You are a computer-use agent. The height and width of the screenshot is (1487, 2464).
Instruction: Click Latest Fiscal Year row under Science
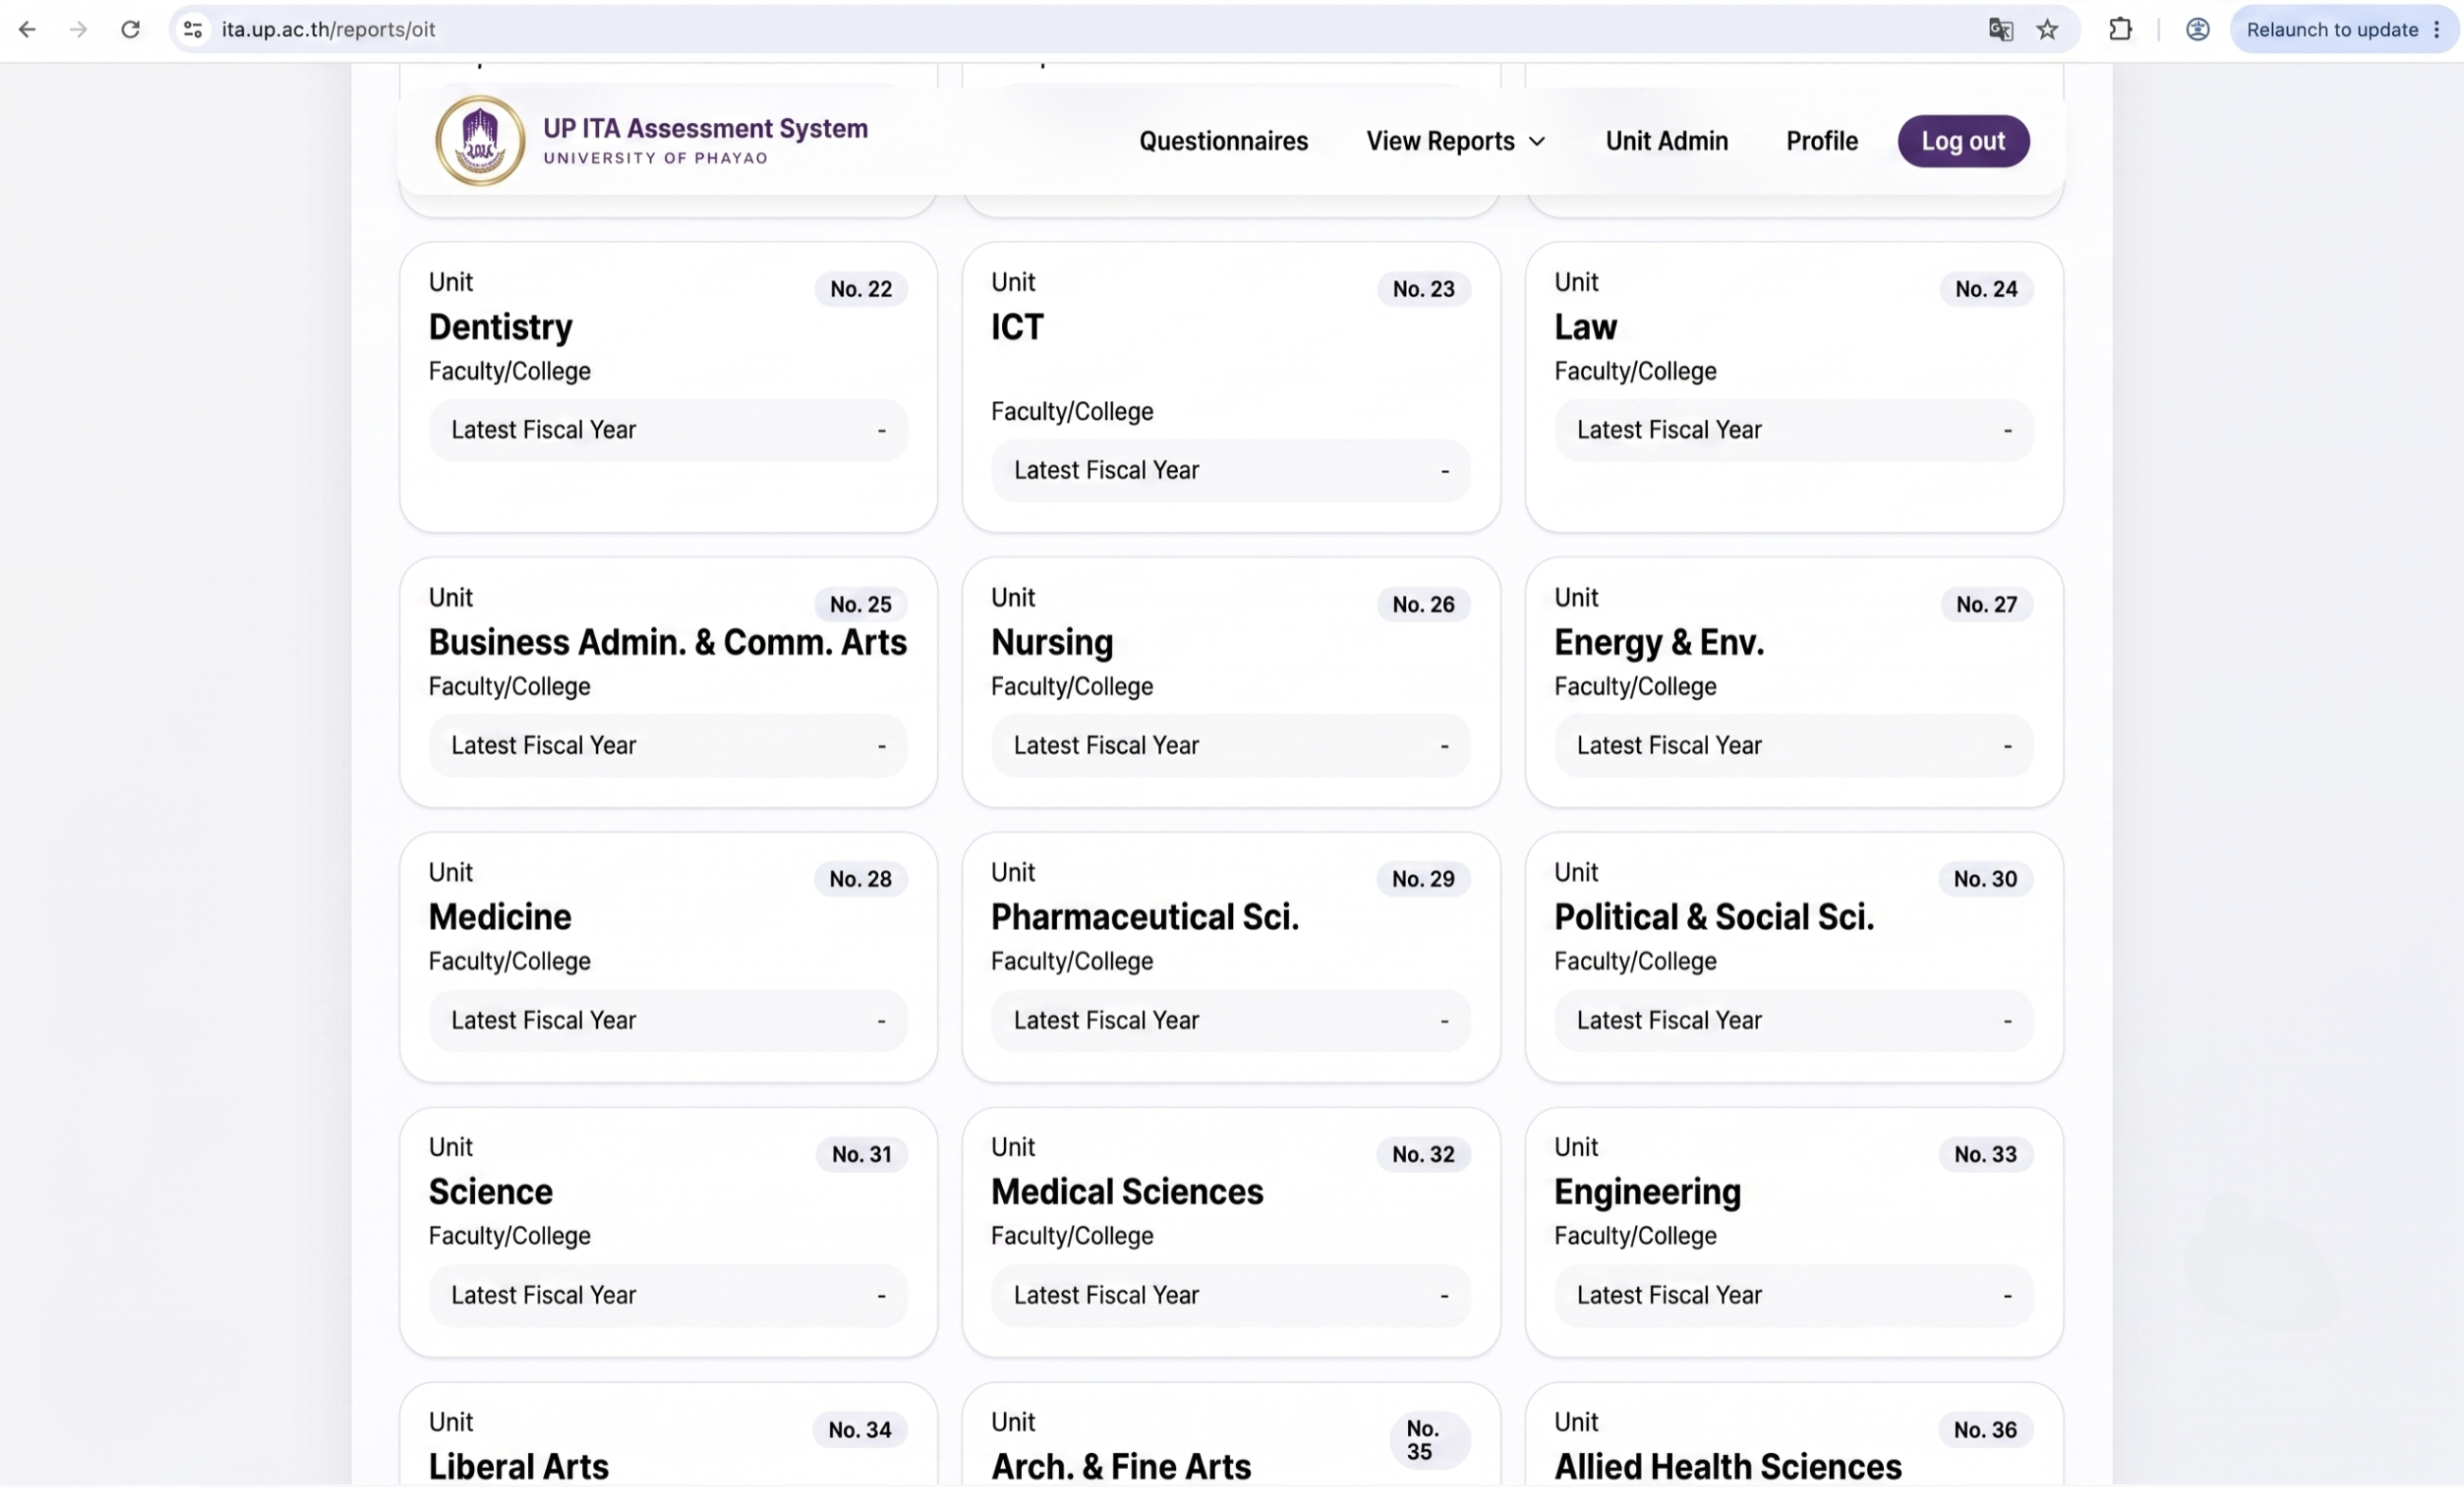tap(668, 1295)
